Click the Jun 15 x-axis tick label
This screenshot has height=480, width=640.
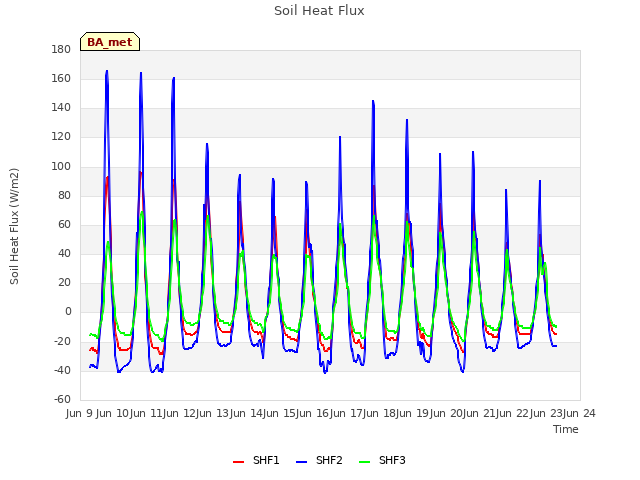tap(277, 413)
